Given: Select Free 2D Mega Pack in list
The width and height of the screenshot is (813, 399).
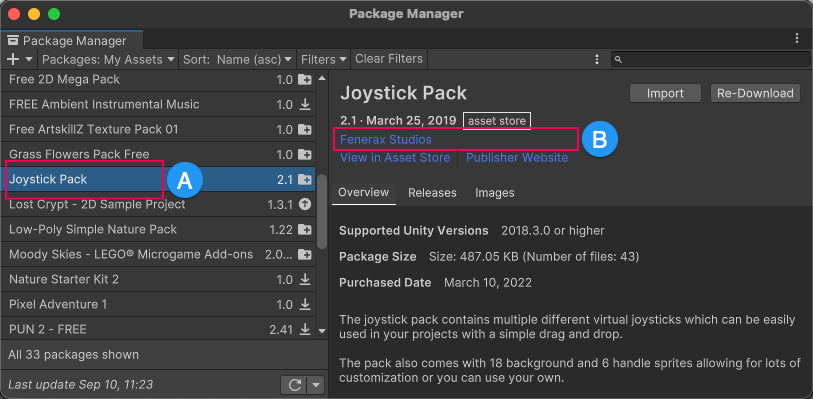Looking at the screenshot, I should (x=158, y=80).
